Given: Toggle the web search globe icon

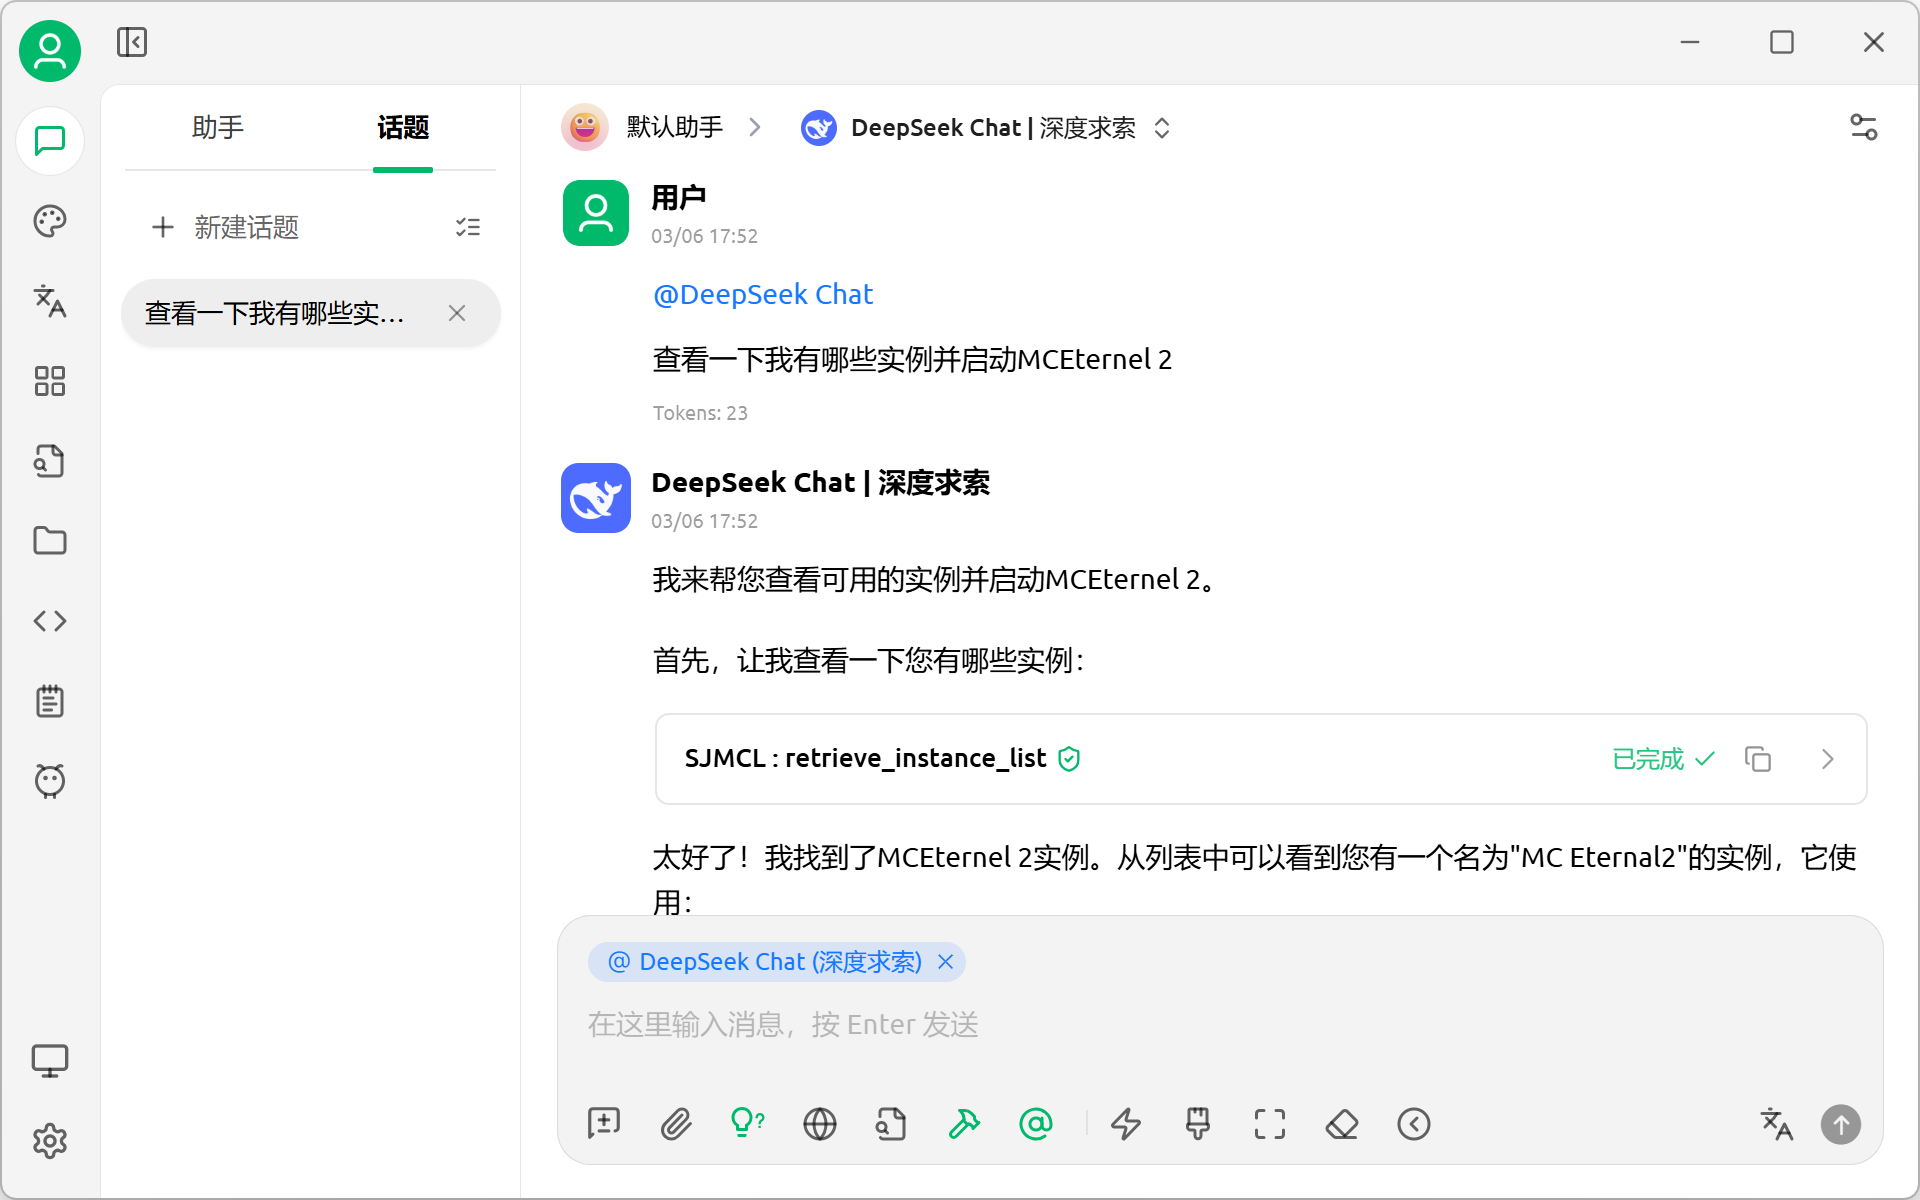Looking at the screenshot, I should coord(820,1124).
